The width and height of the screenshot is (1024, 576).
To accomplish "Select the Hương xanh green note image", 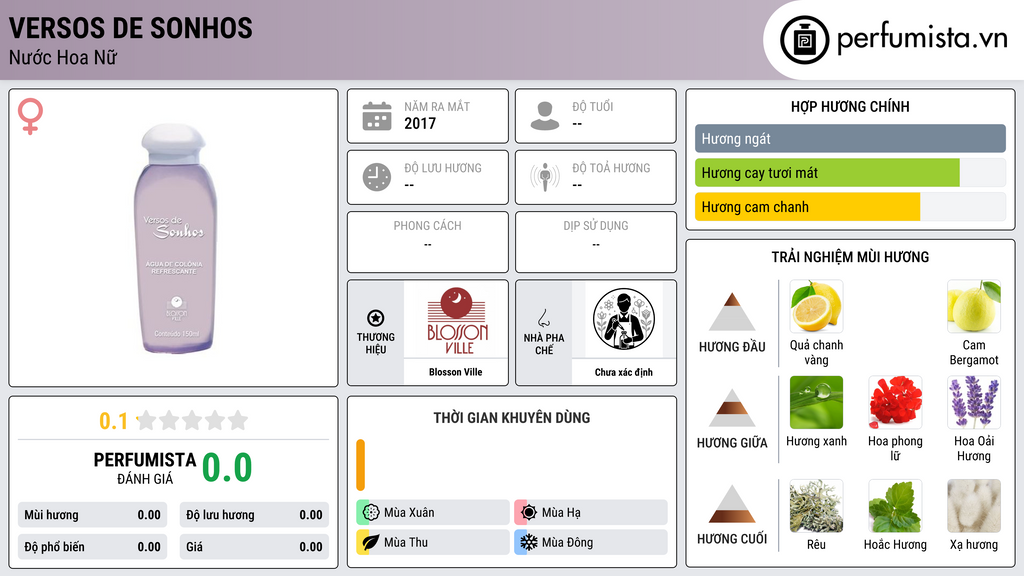I will click(x=816, y=402).
